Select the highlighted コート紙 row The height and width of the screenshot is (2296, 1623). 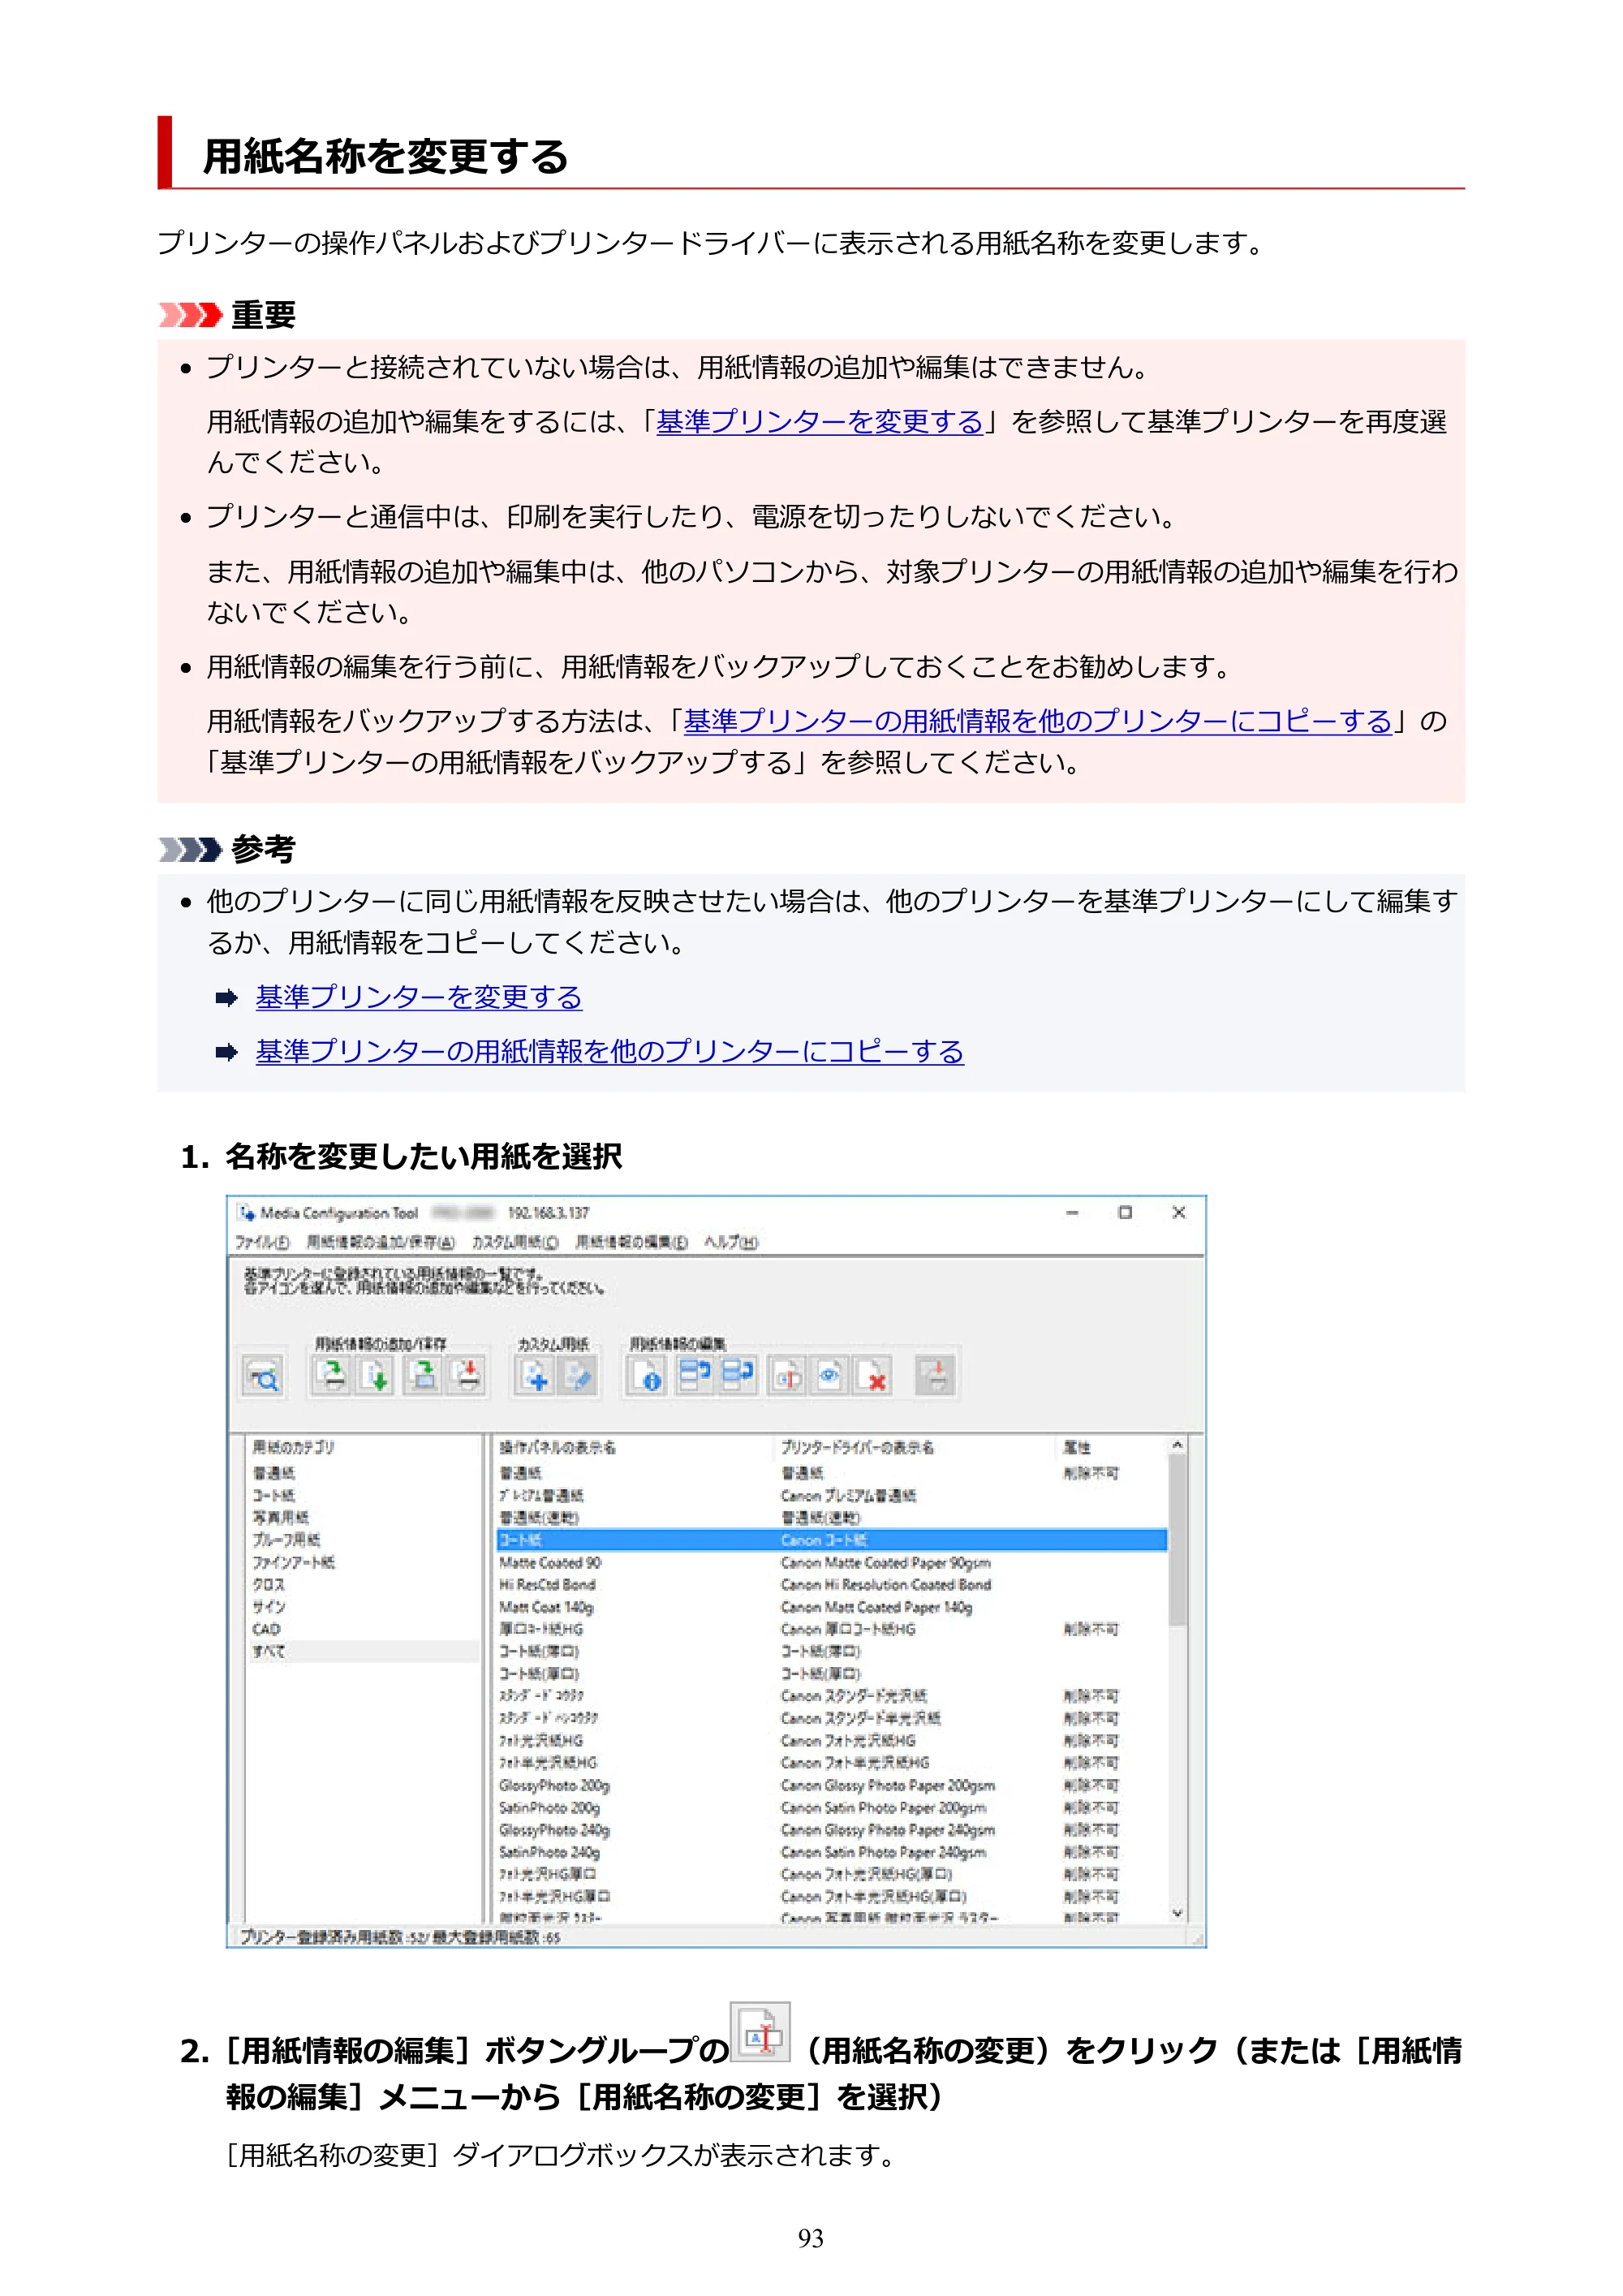(x=832, y=1540)
